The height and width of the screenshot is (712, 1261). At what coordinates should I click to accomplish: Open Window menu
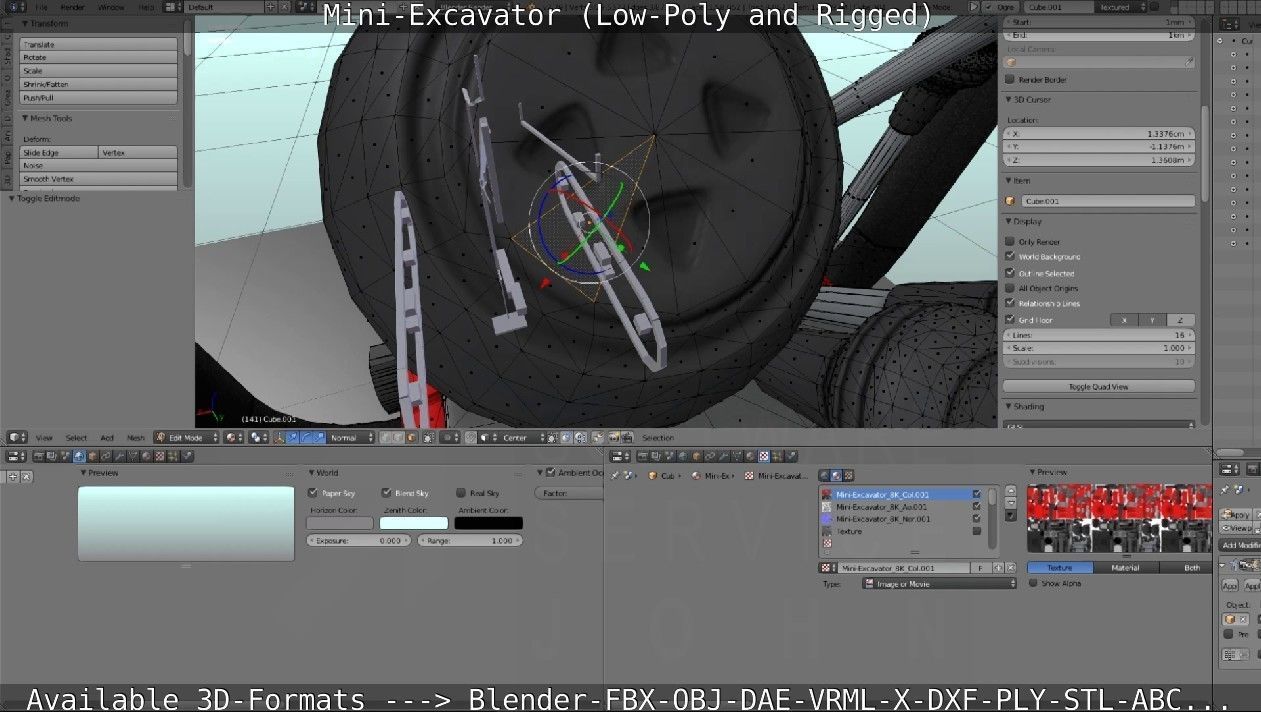point(111,7)
